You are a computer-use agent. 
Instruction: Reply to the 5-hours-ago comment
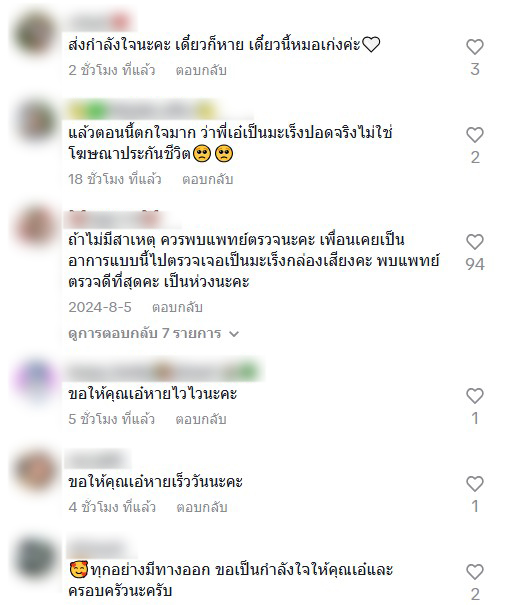click(201, 419)
